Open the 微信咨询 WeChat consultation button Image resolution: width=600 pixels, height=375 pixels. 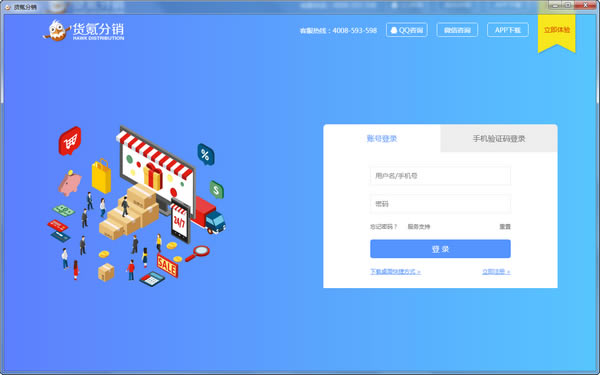(x=457, y=30)
